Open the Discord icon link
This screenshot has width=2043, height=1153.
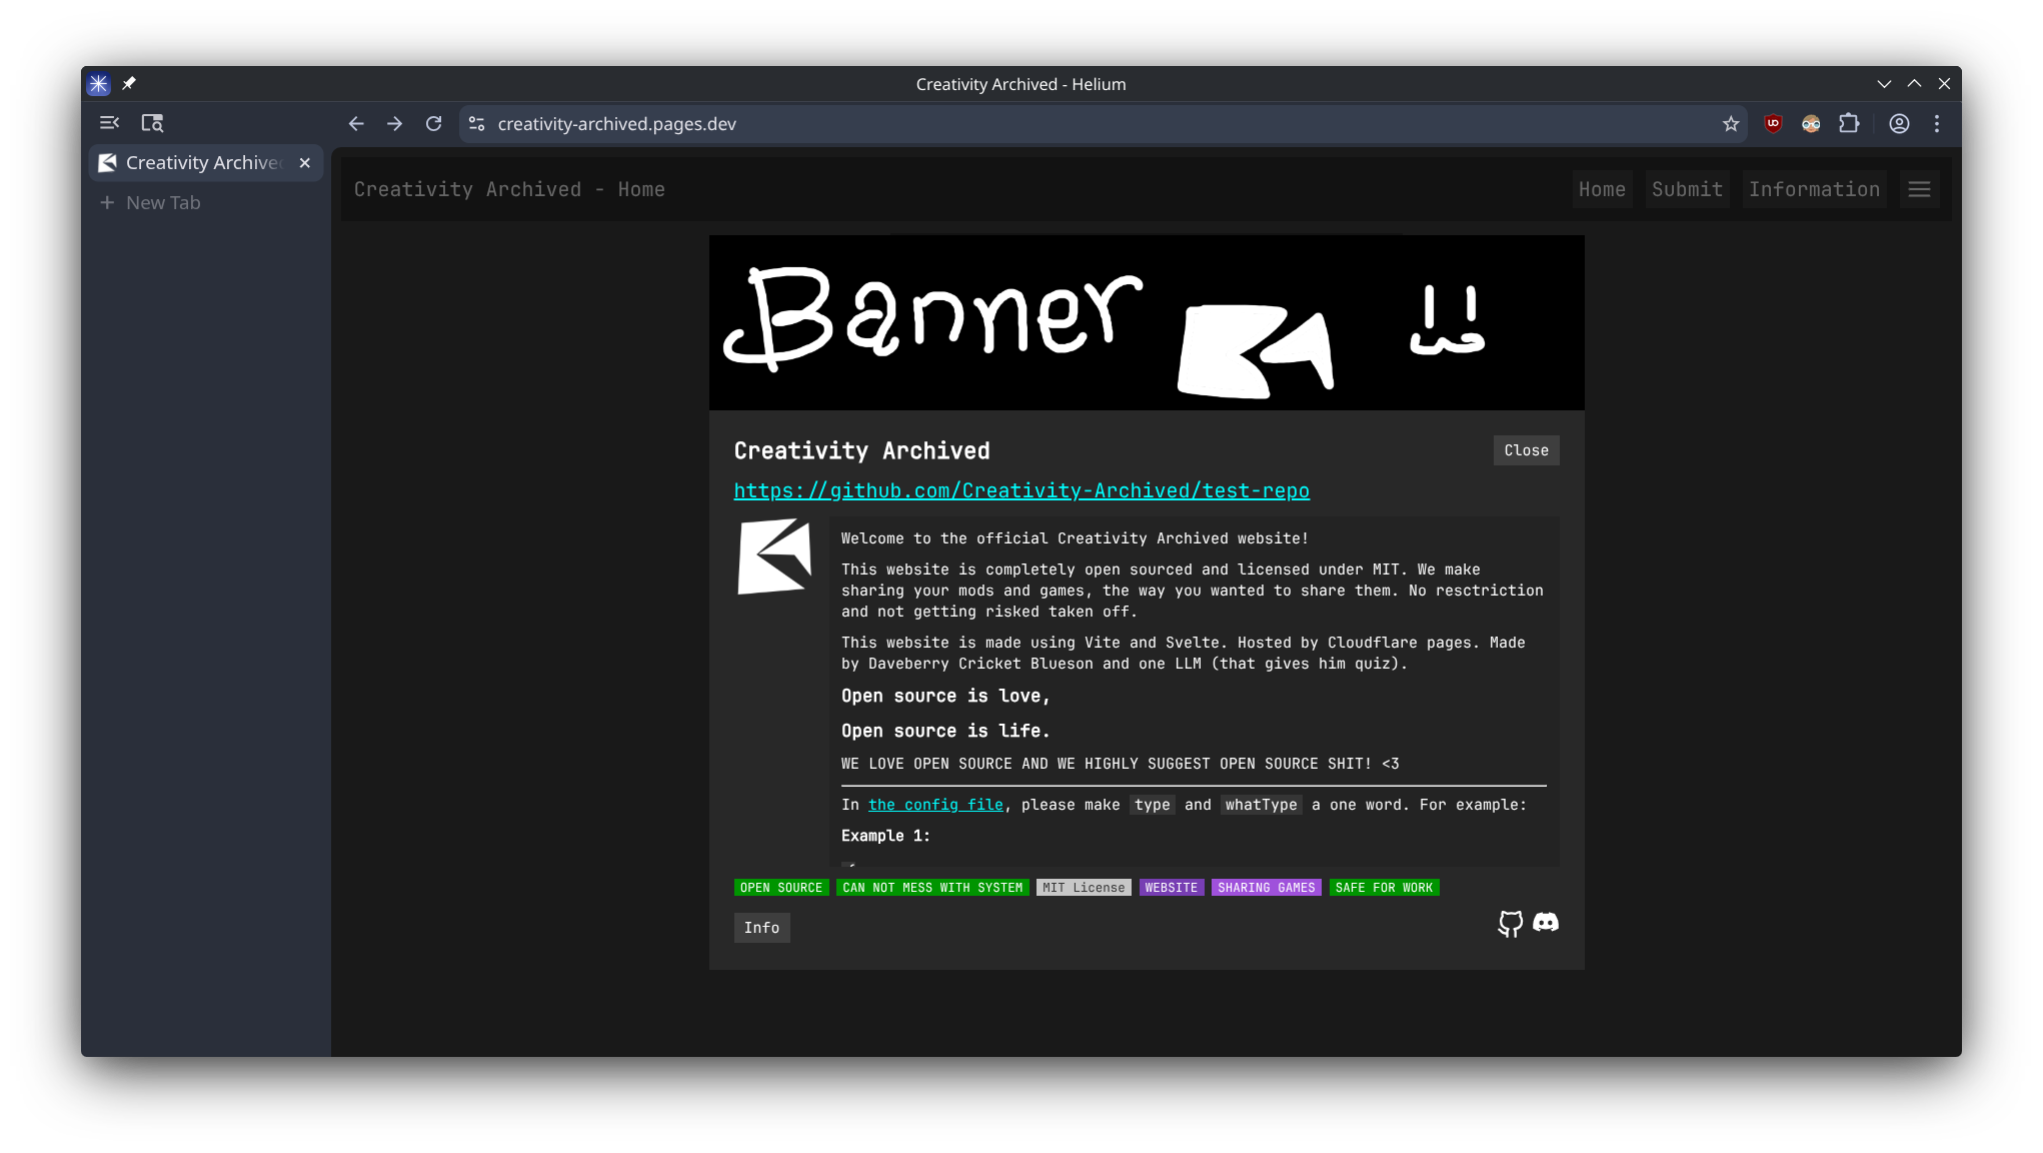coord(1545,922)
